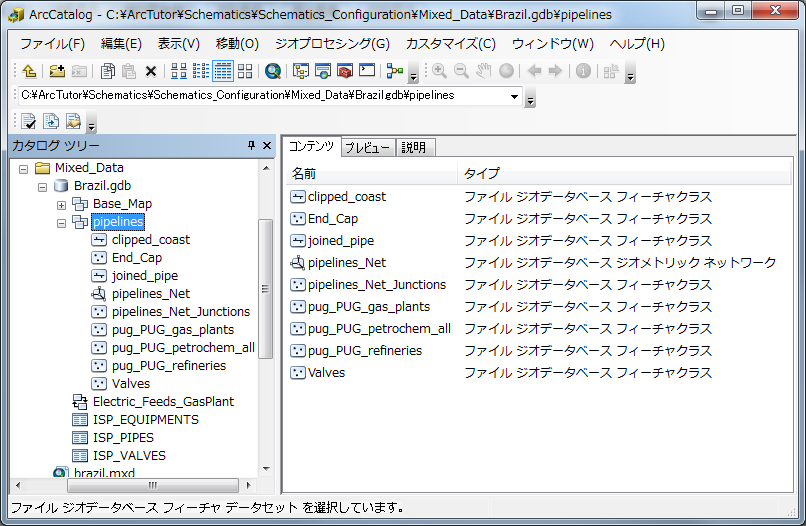
Task: Open the ヘルプ(H) menu
Action: (637, 44)
